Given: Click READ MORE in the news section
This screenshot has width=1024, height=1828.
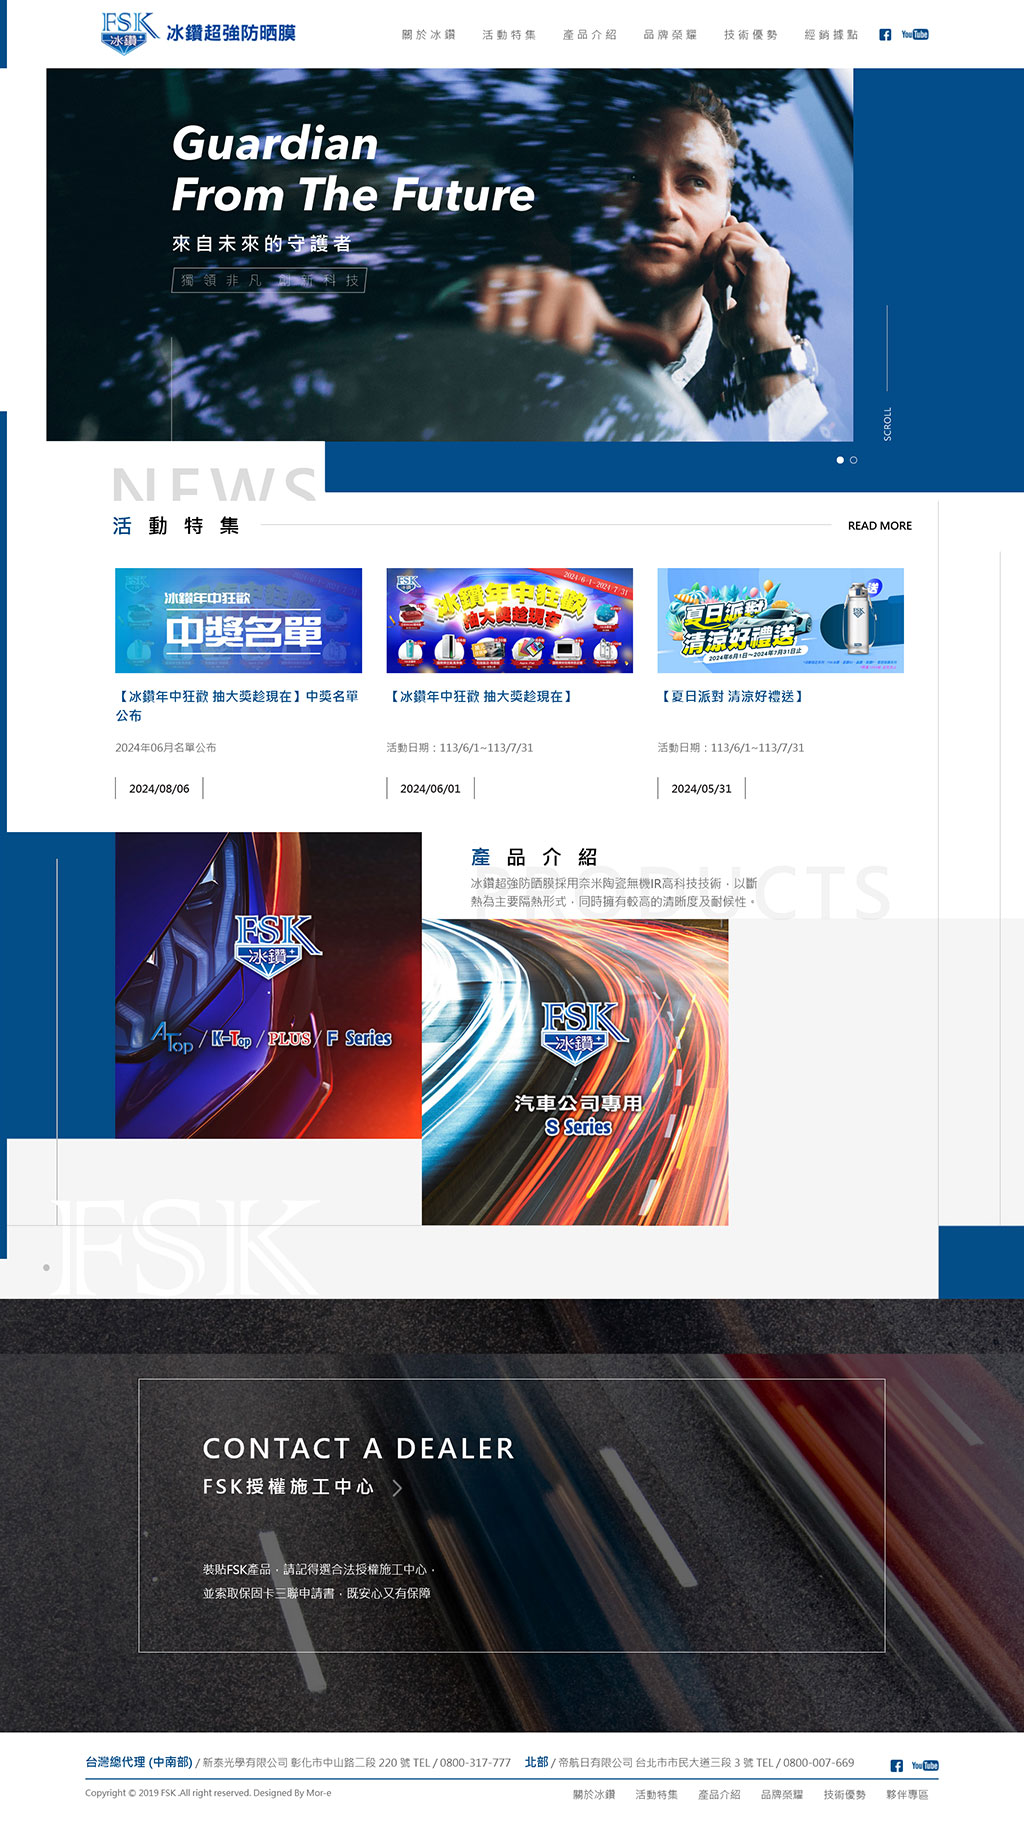Looking at the screenshot, I should 879,526.
